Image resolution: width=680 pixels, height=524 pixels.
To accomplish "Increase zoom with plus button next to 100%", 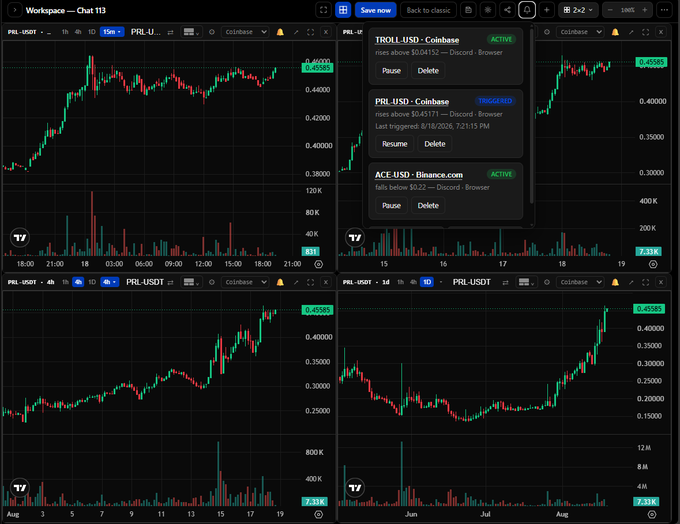I will pyautogui.click(x=645, y=10).
